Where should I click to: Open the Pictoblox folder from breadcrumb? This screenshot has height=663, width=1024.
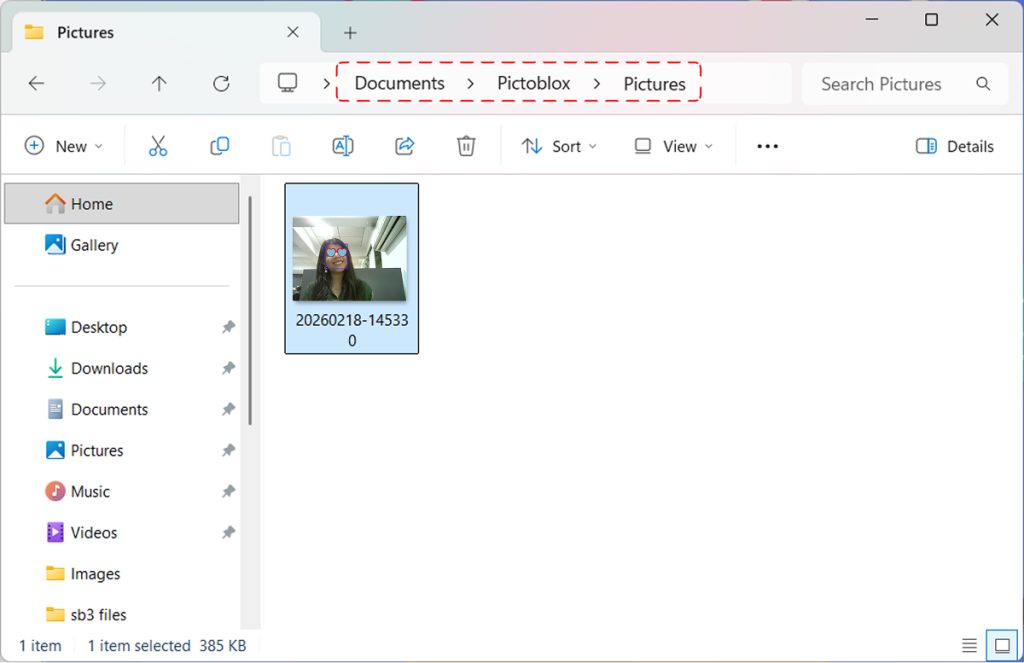[533, 84]
